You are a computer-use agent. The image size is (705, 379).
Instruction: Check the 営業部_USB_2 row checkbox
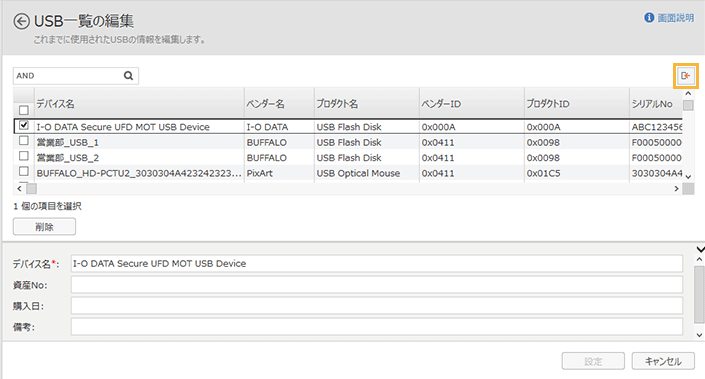point(24,156)
